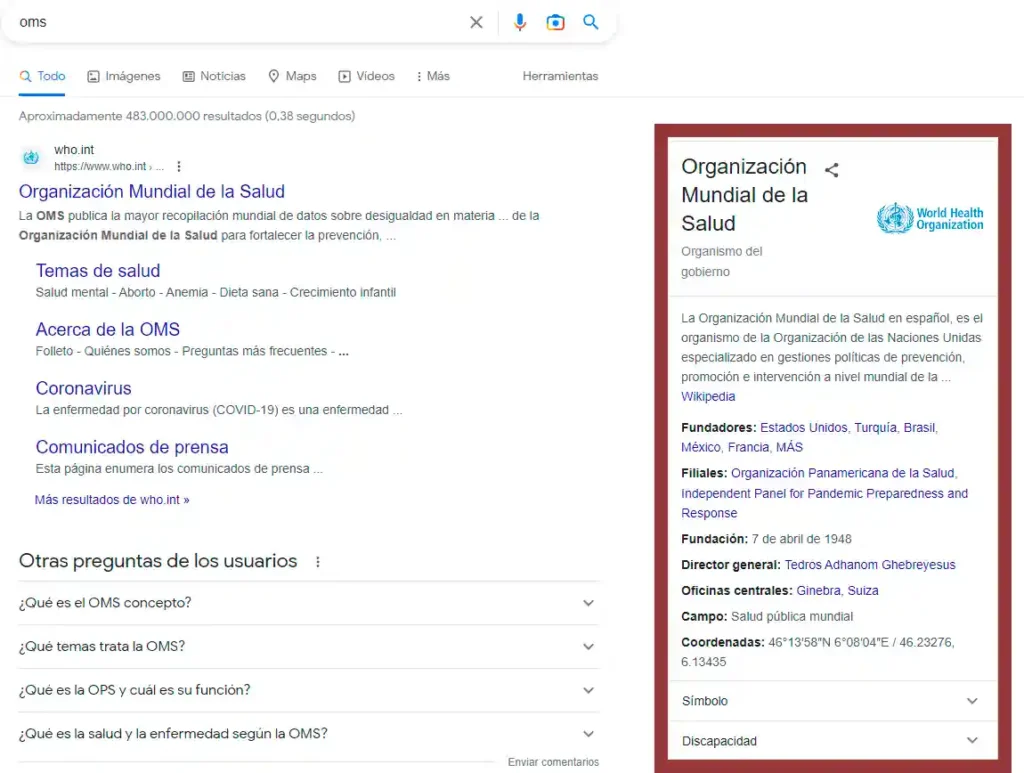Share the knowledge panel using the share icon
Image resolution: width=1024 pixels, height=773 pixels.
pyautogui.click(x=831, y=170)
